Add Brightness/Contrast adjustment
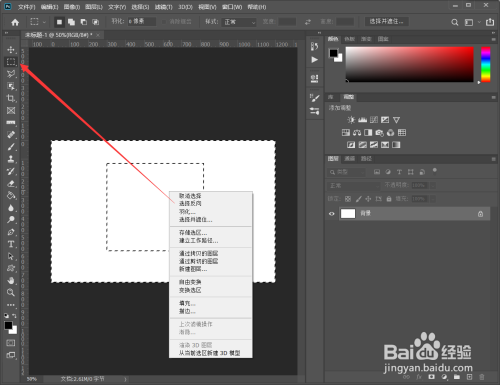 coord(351,120)
